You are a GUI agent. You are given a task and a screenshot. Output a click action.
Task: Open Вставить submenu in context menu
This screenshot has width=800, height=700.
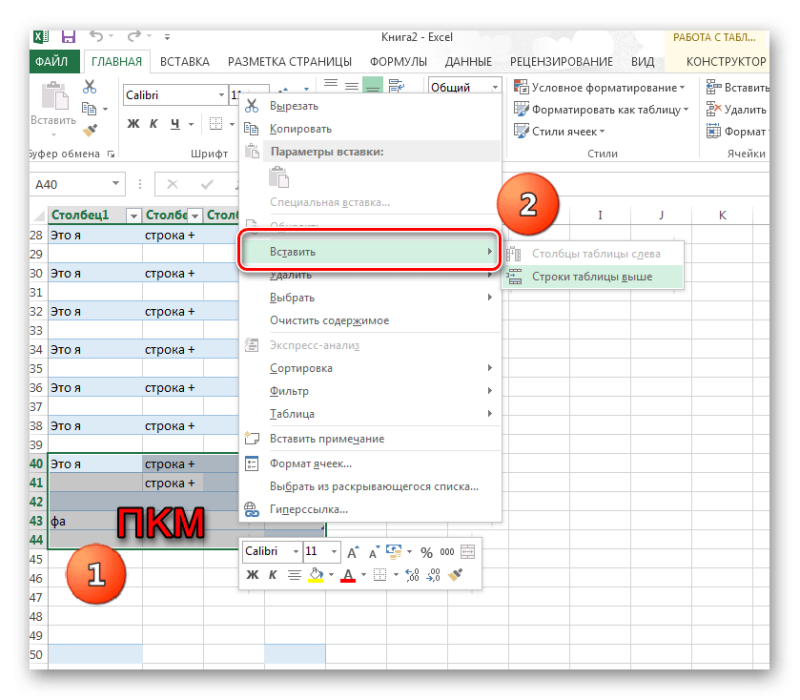[371, 252]
